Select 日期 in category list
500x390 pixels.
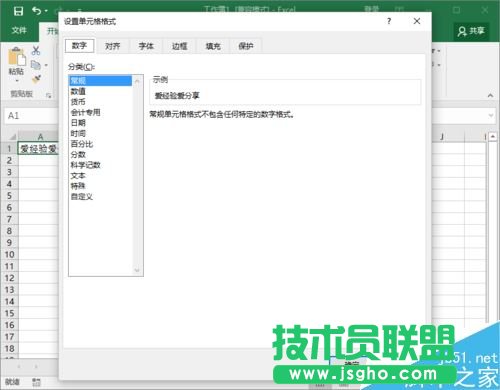[x=100, y=123]
